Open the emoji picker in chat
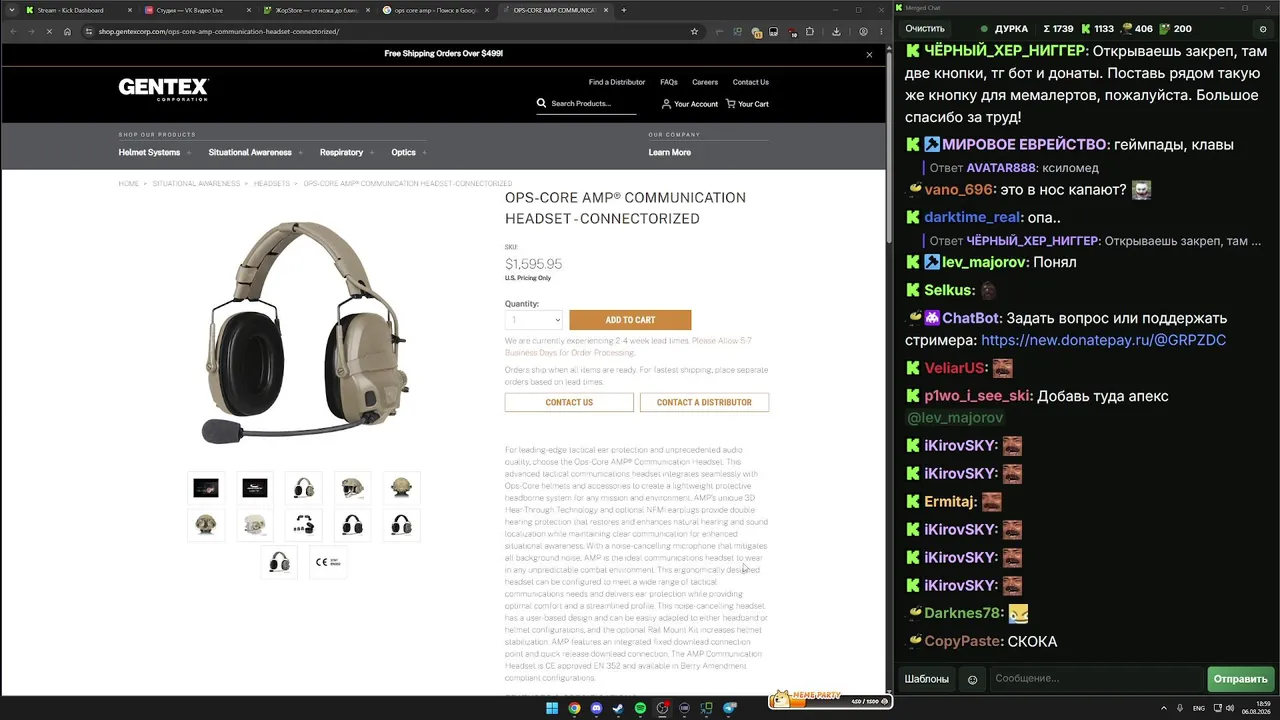 point(973,680)
